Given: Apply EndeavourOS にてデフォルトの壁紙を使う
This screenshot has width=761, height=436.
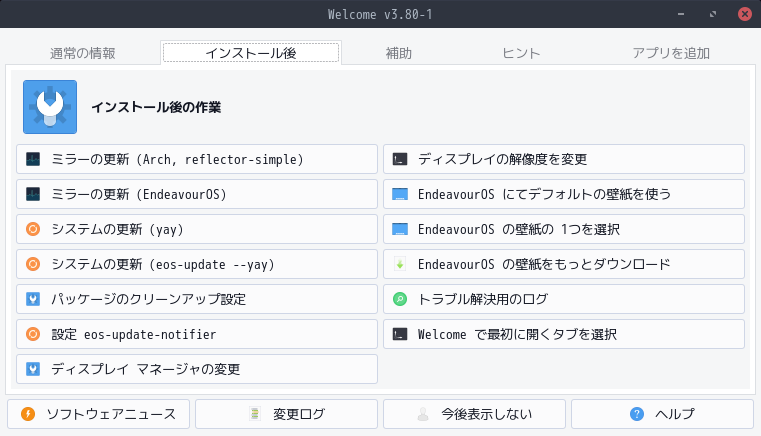Looking at the screenshot, I should pyautogui.click(x=564, y=194).
